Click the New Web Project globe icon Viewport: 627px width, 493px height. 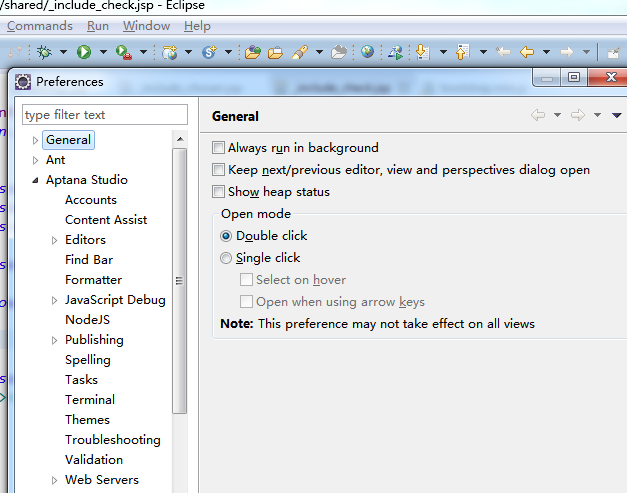tap(170, 52)
